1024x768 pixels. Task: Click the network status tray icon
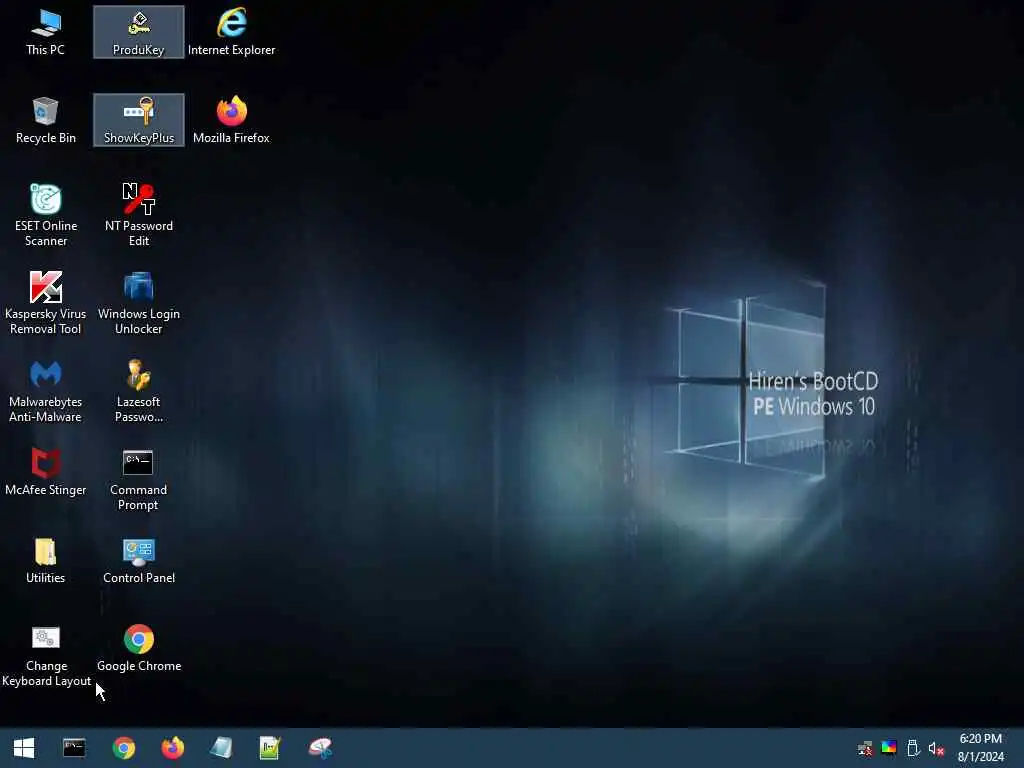pyautogui.click(x=865, y=748)
